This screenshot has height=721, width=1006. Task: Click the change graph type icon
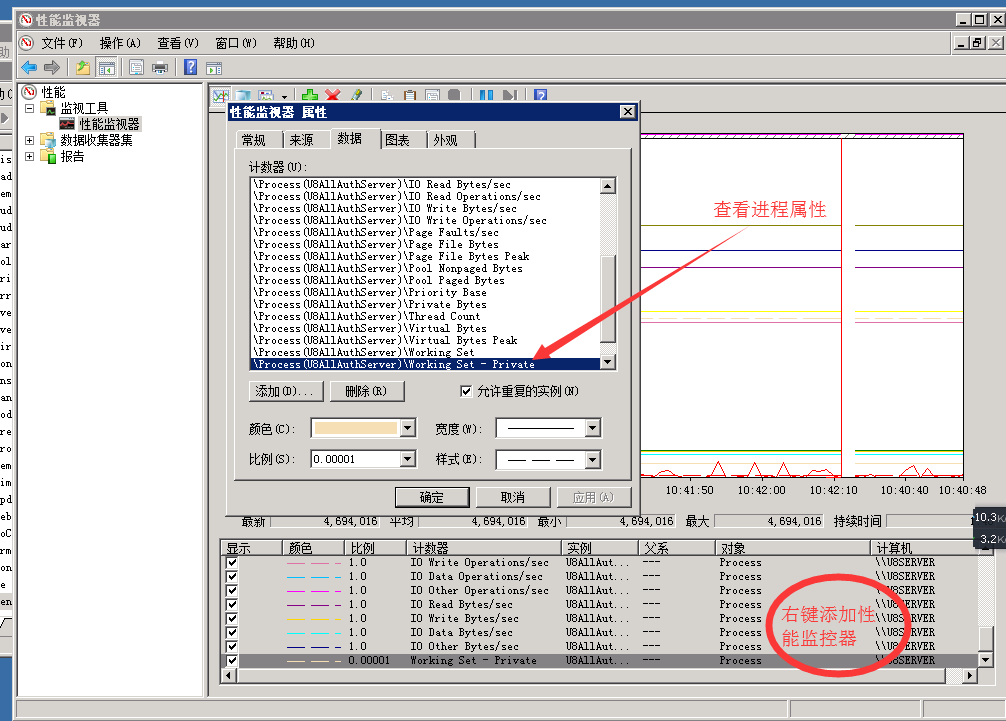pyautogui.click(x=266, y=96)
